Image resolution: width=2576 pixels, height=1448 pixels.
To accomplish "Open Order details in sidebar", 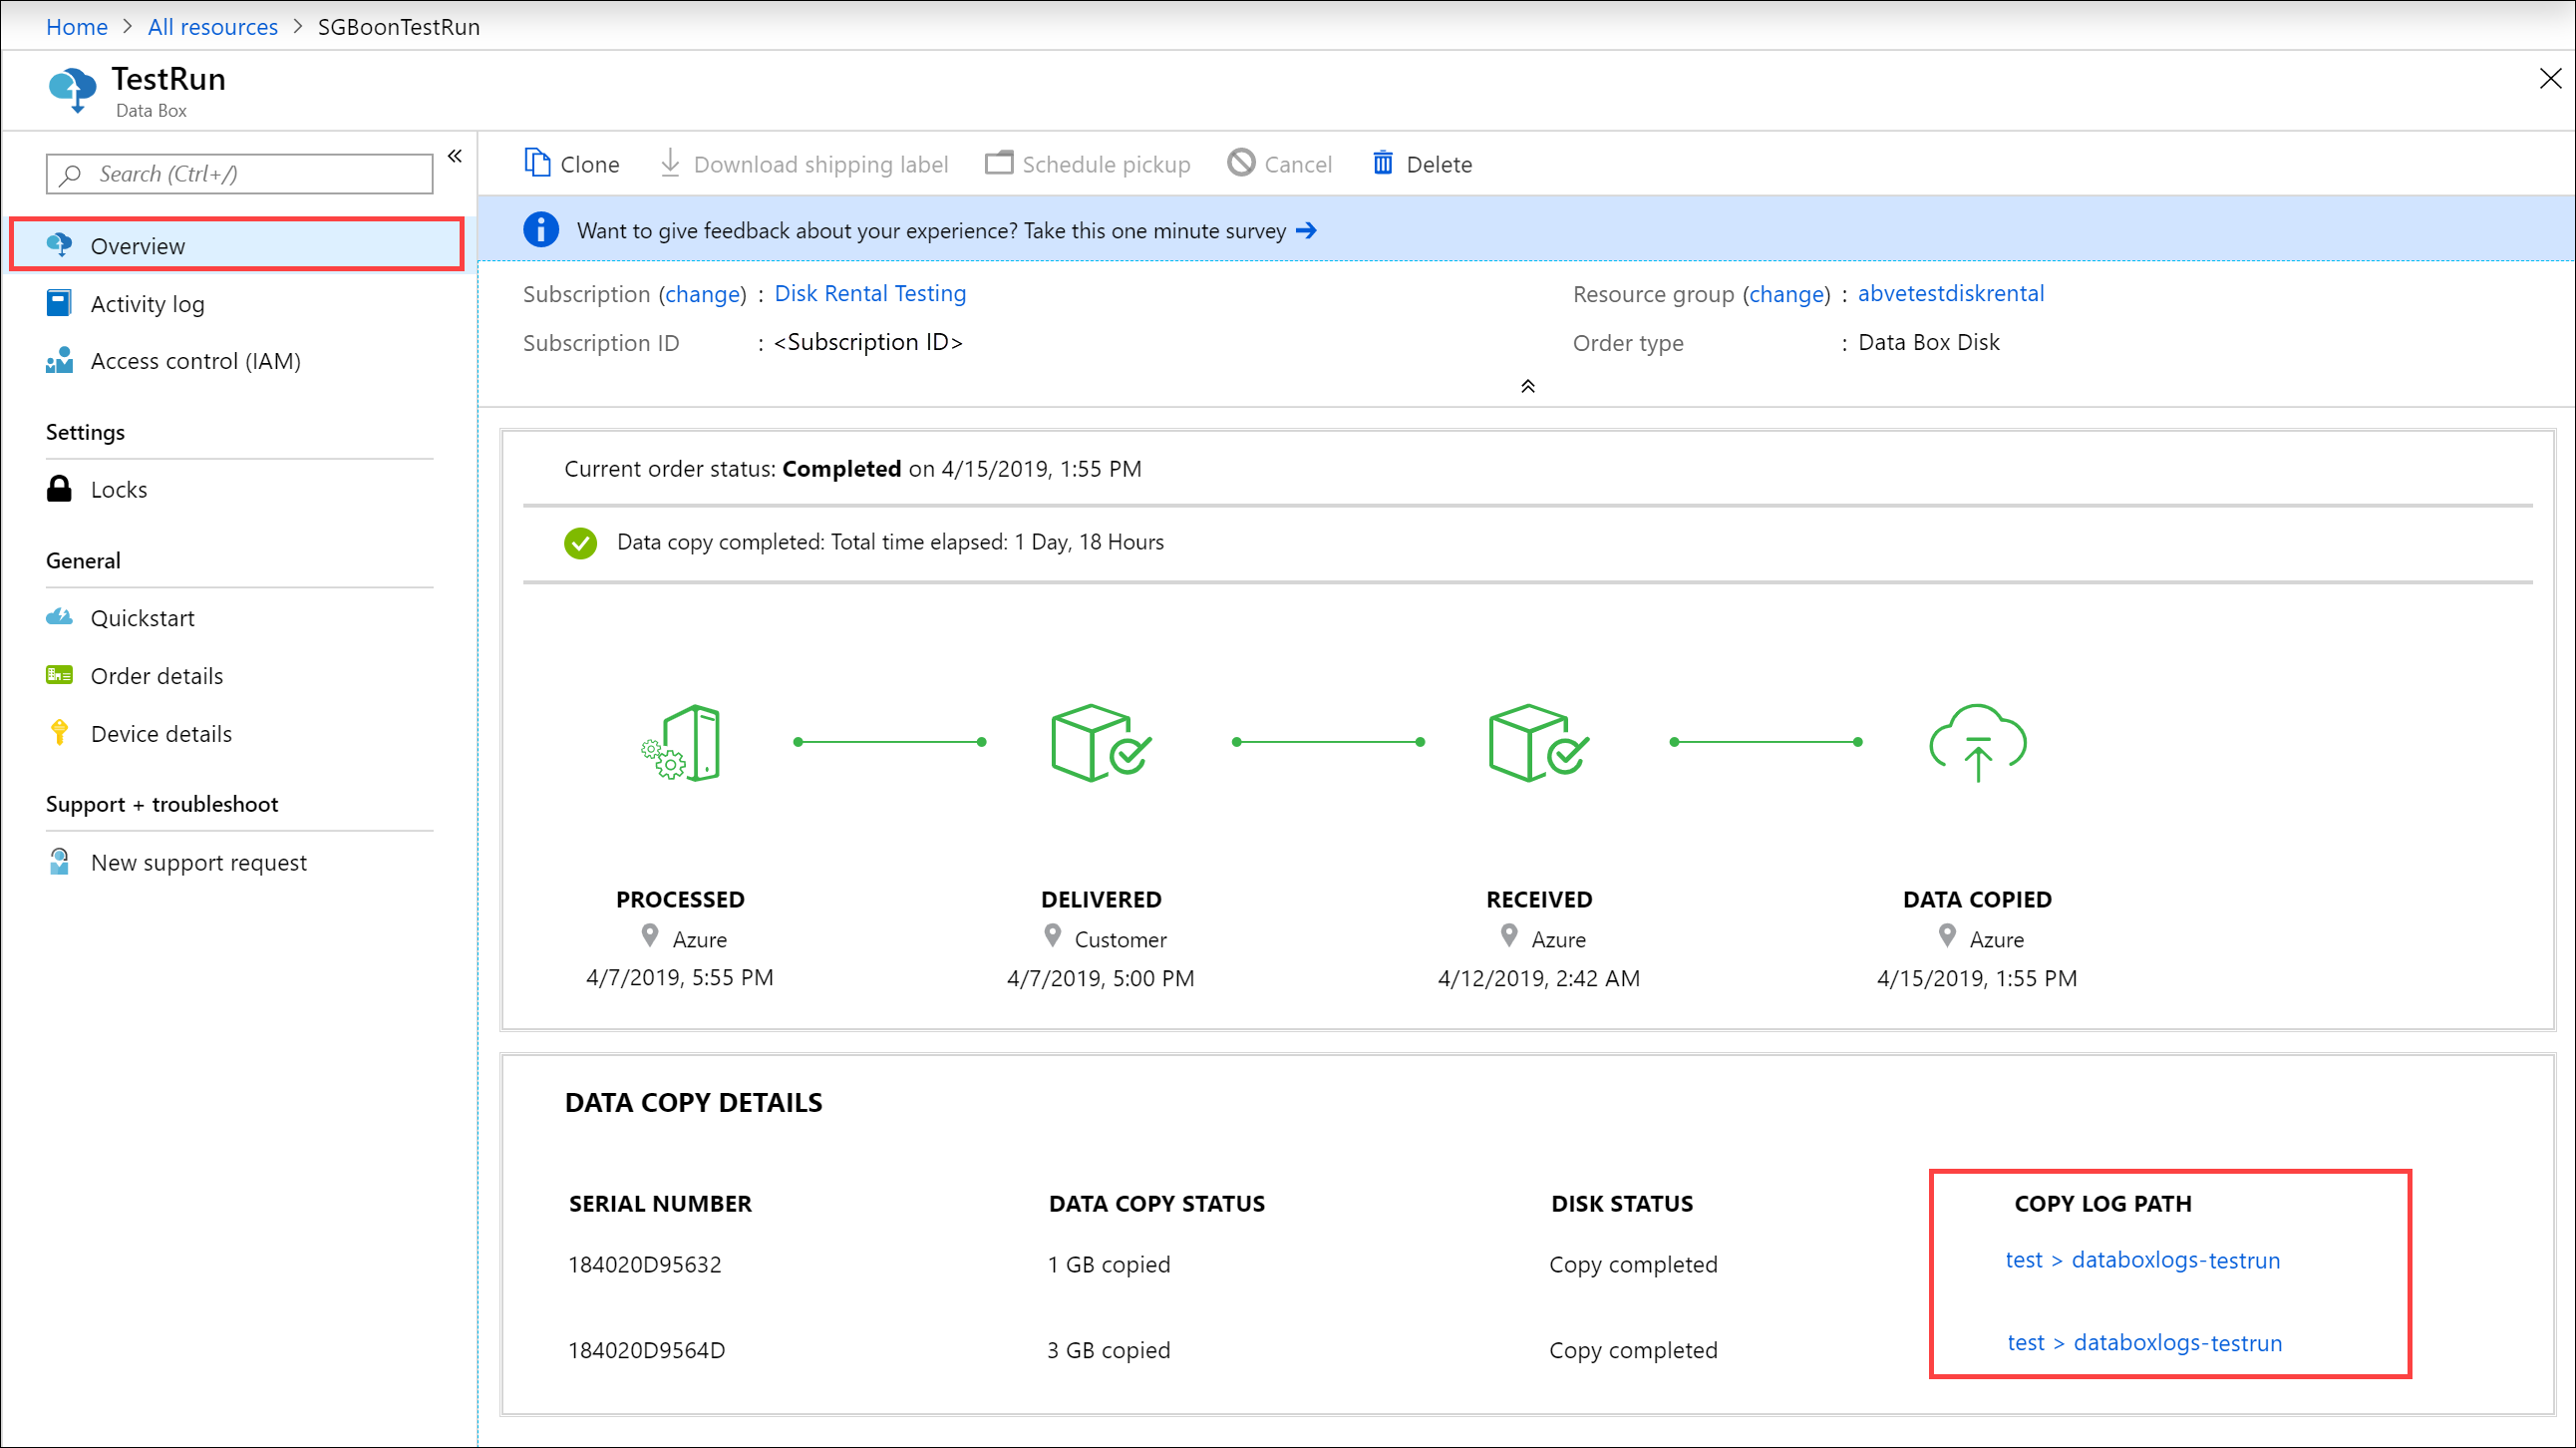I will point(158,676).
